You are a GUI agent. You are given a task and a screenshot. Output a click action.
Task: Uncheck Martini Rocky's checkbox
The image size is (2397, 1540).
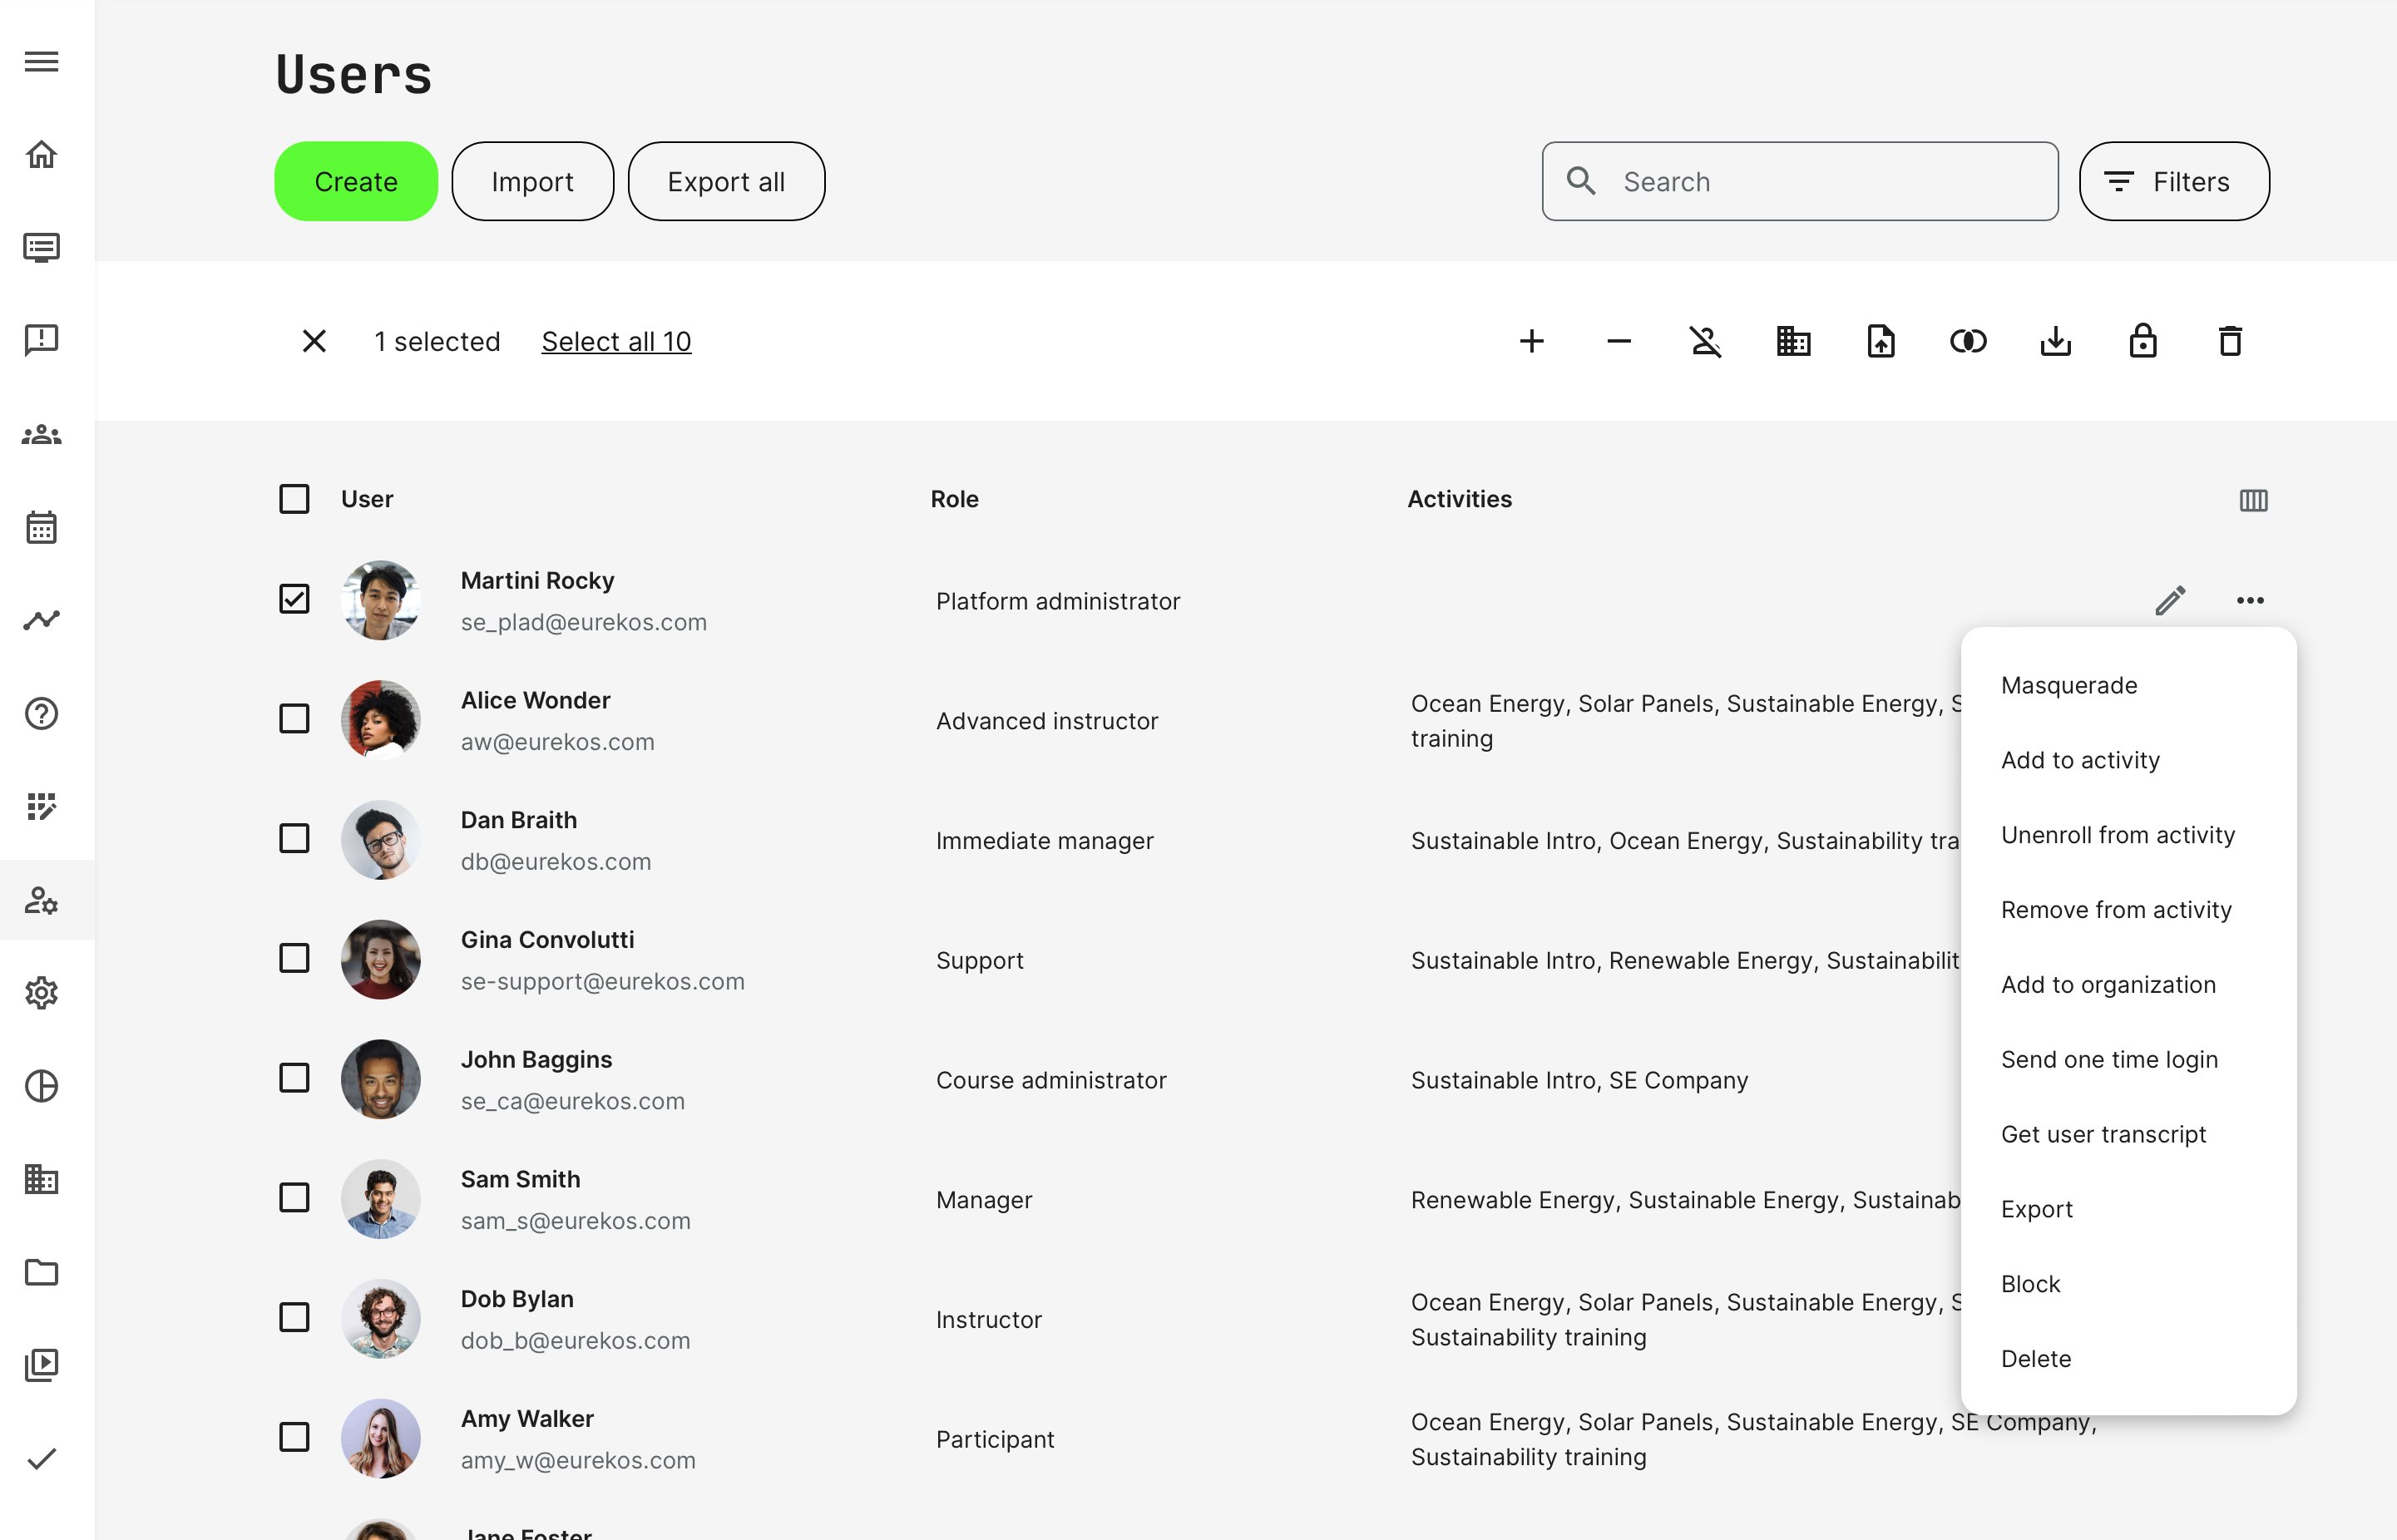(x=294, y=599)
